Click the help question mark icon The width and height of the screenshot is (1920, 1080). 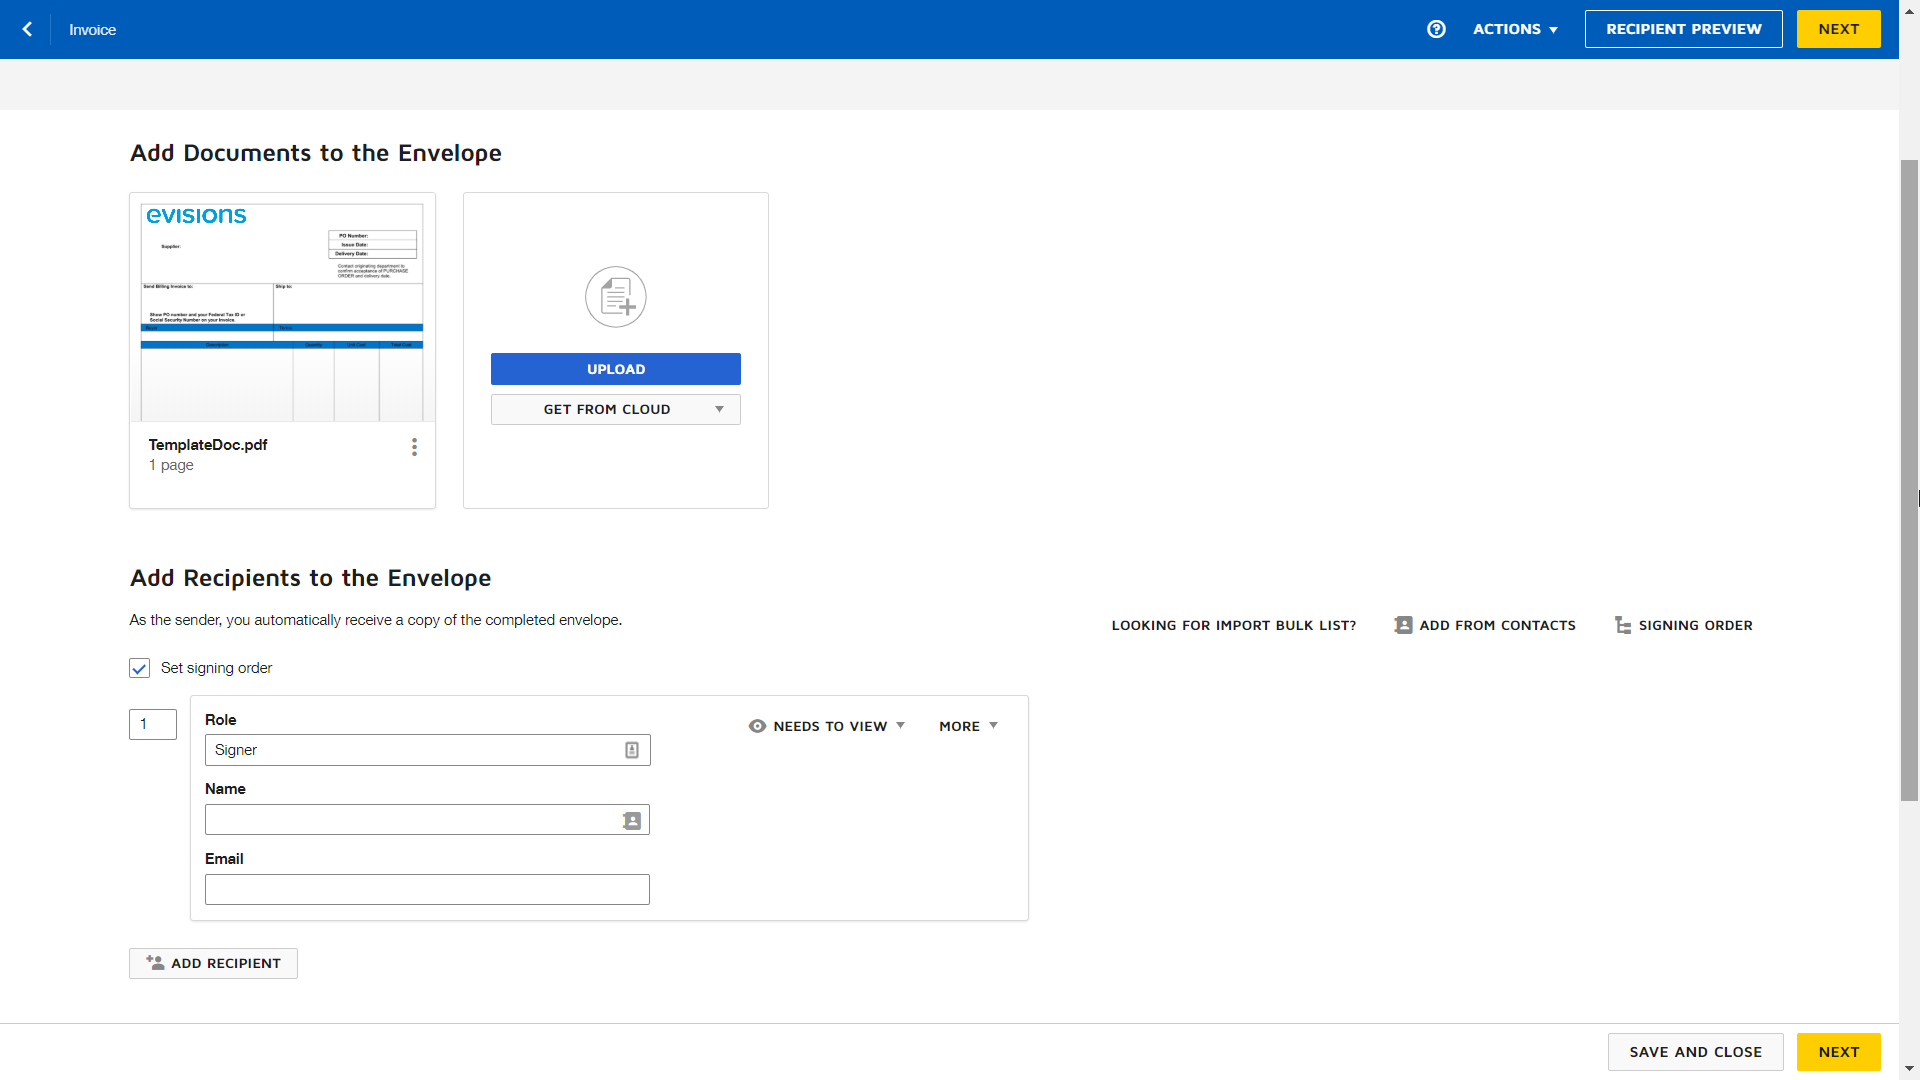[1436, 29]
